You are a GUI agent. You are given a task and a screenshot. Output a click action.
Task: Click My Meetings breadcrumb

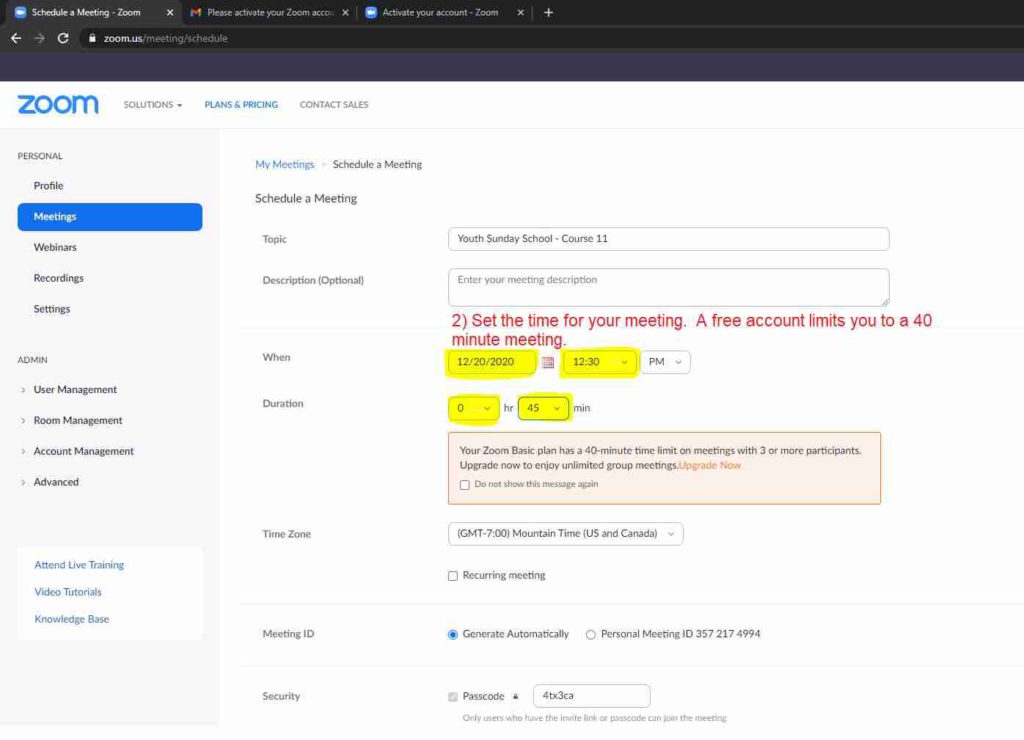[285, 165]
